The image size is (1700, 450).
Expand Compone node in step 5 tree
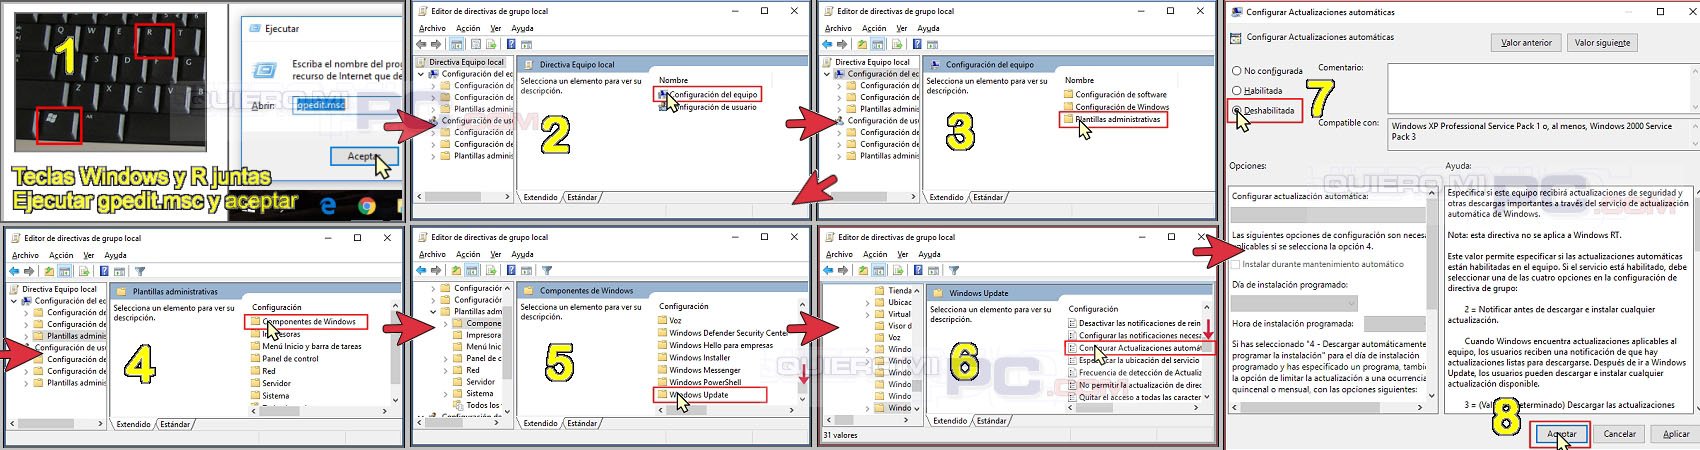click(x=447, y=323)
